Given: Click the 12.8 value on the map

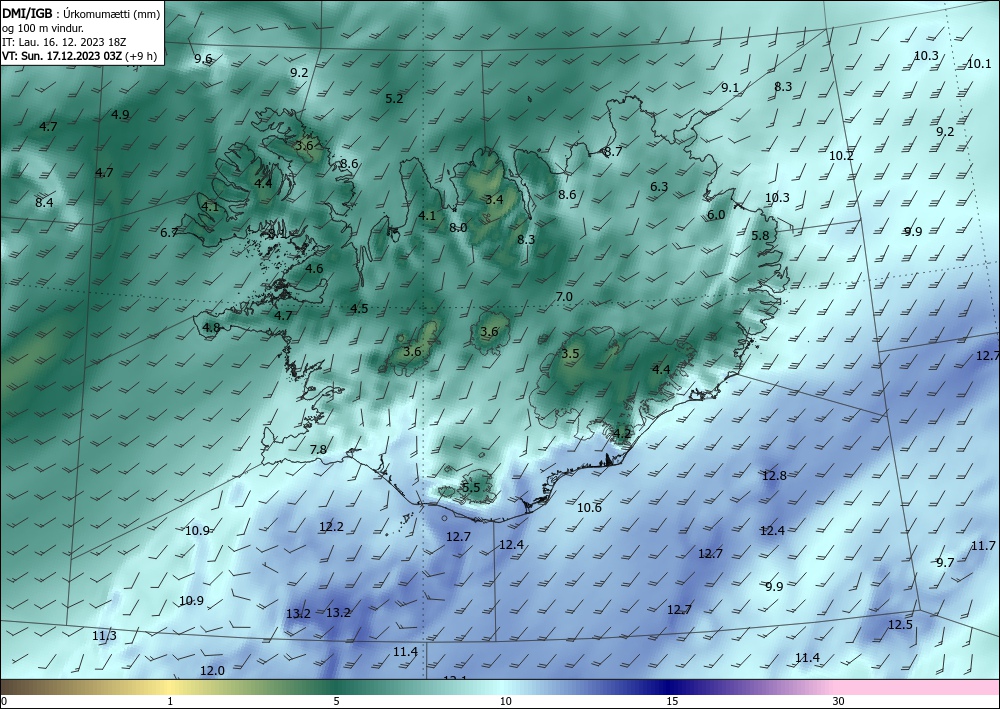Looking at the screenshot, I should (774, 475).
